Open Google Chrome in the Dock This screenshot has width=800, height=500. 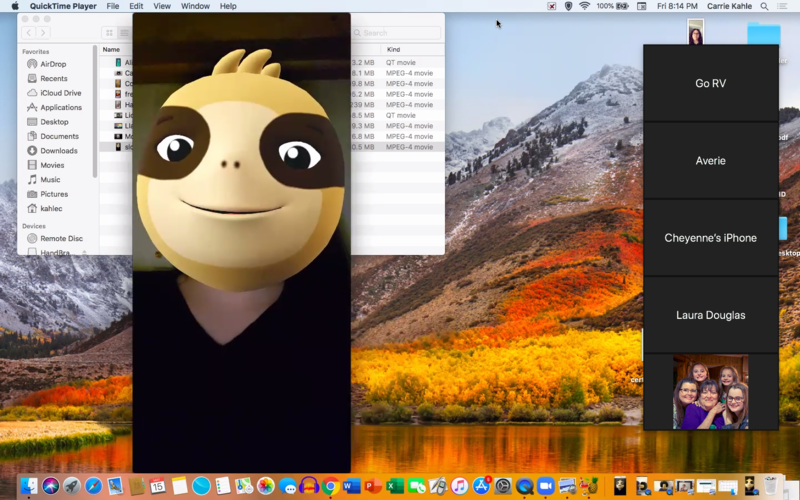[330, 486]
